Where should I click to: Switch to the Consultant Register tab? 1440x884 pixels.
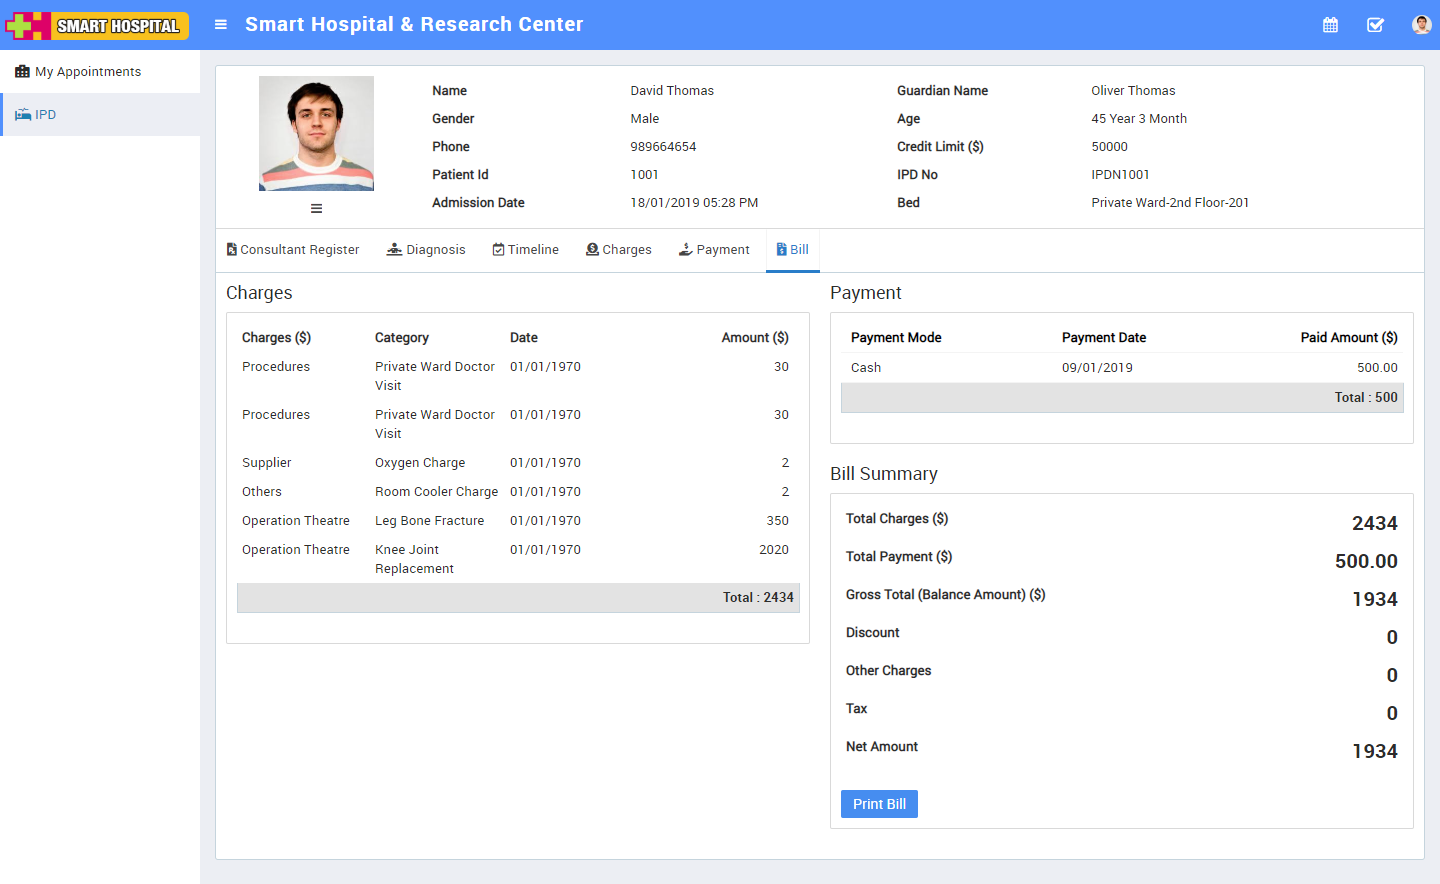(293, 250)
